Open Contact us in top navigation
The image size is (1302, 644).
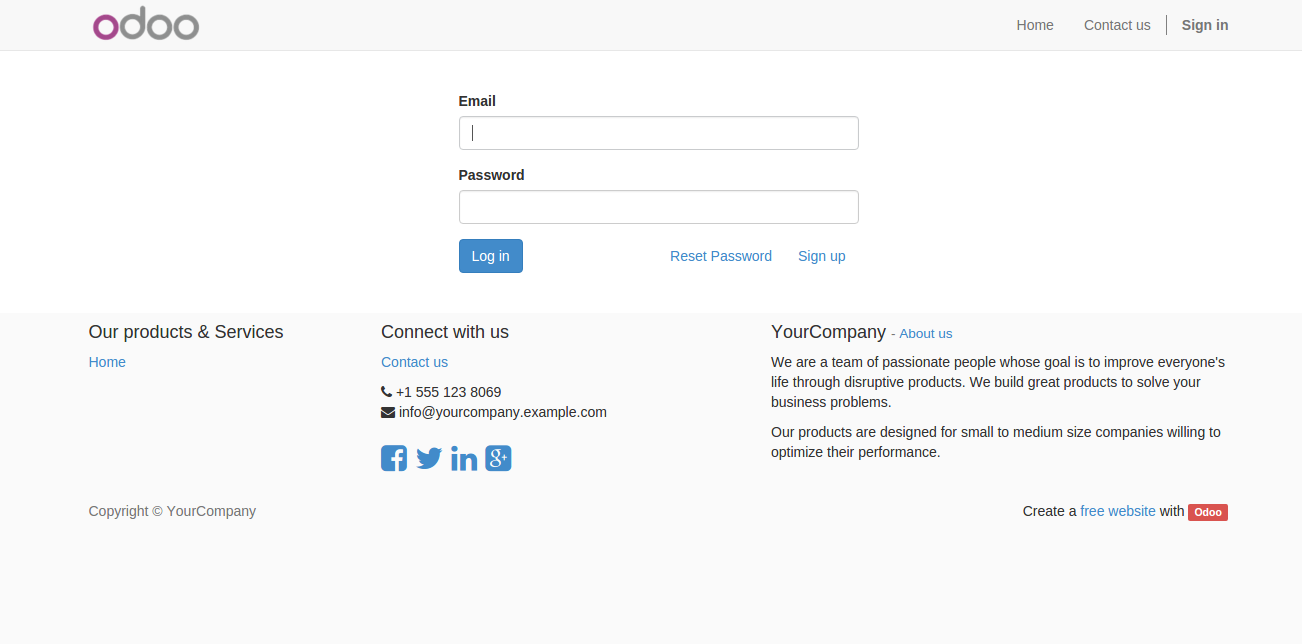pos(1117,25)
